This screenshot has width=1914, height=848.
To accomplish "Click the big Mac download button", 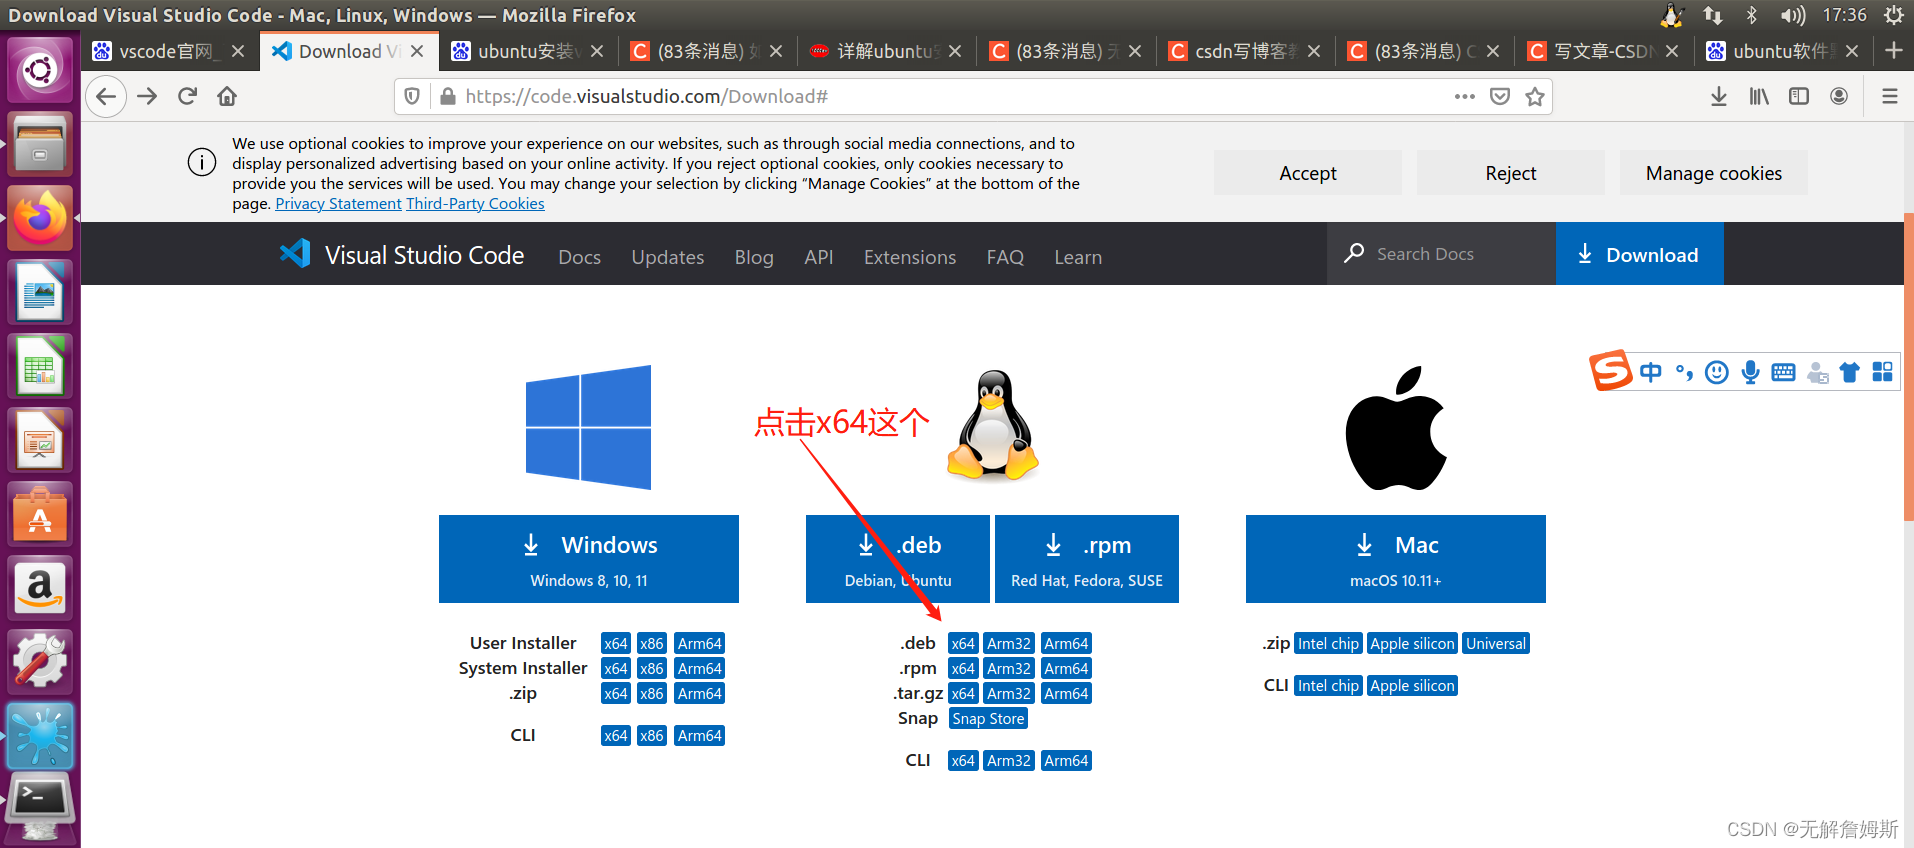I will (1396, 559).
